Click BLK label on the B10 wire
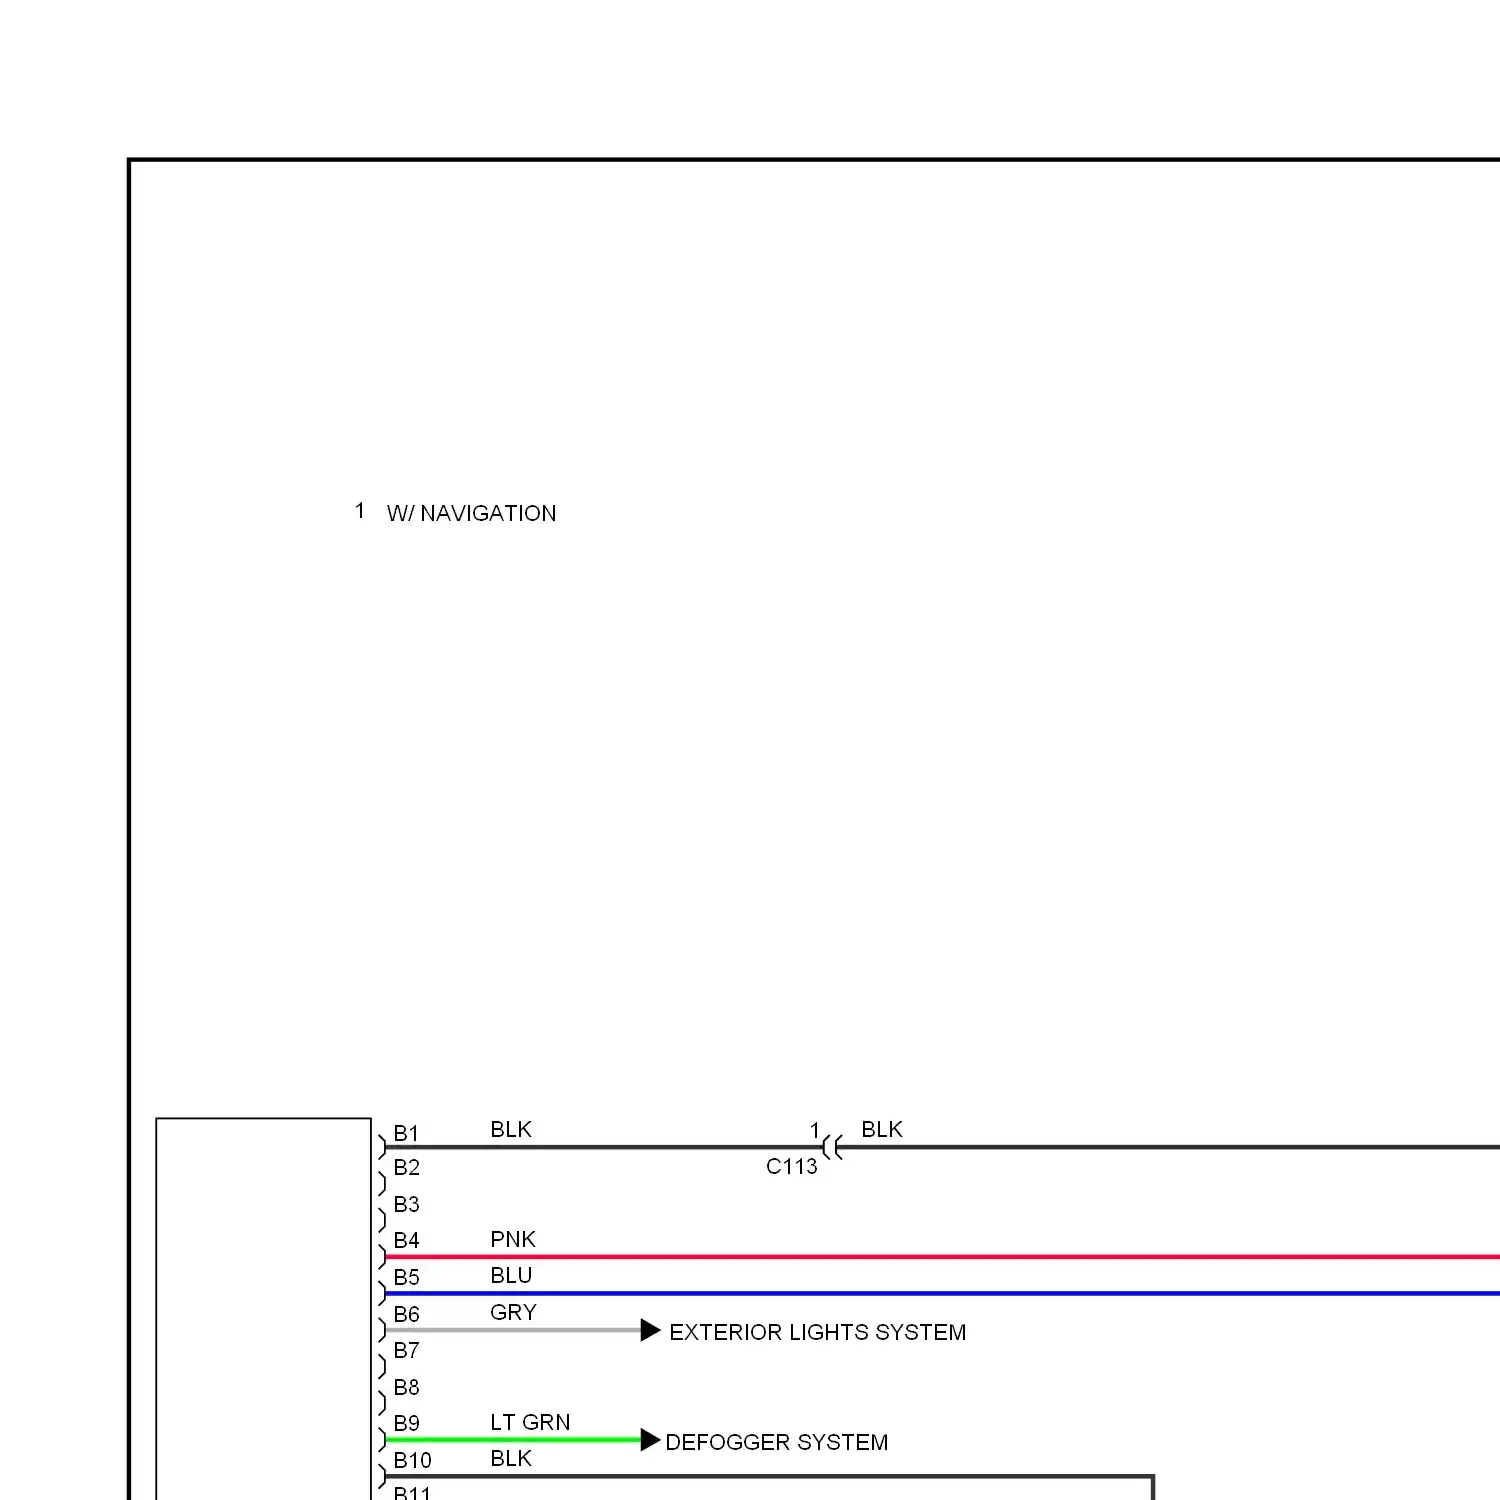The height and width of the screenshot is (1500, 1500). pyautogui.click(x=511, y=1458)
